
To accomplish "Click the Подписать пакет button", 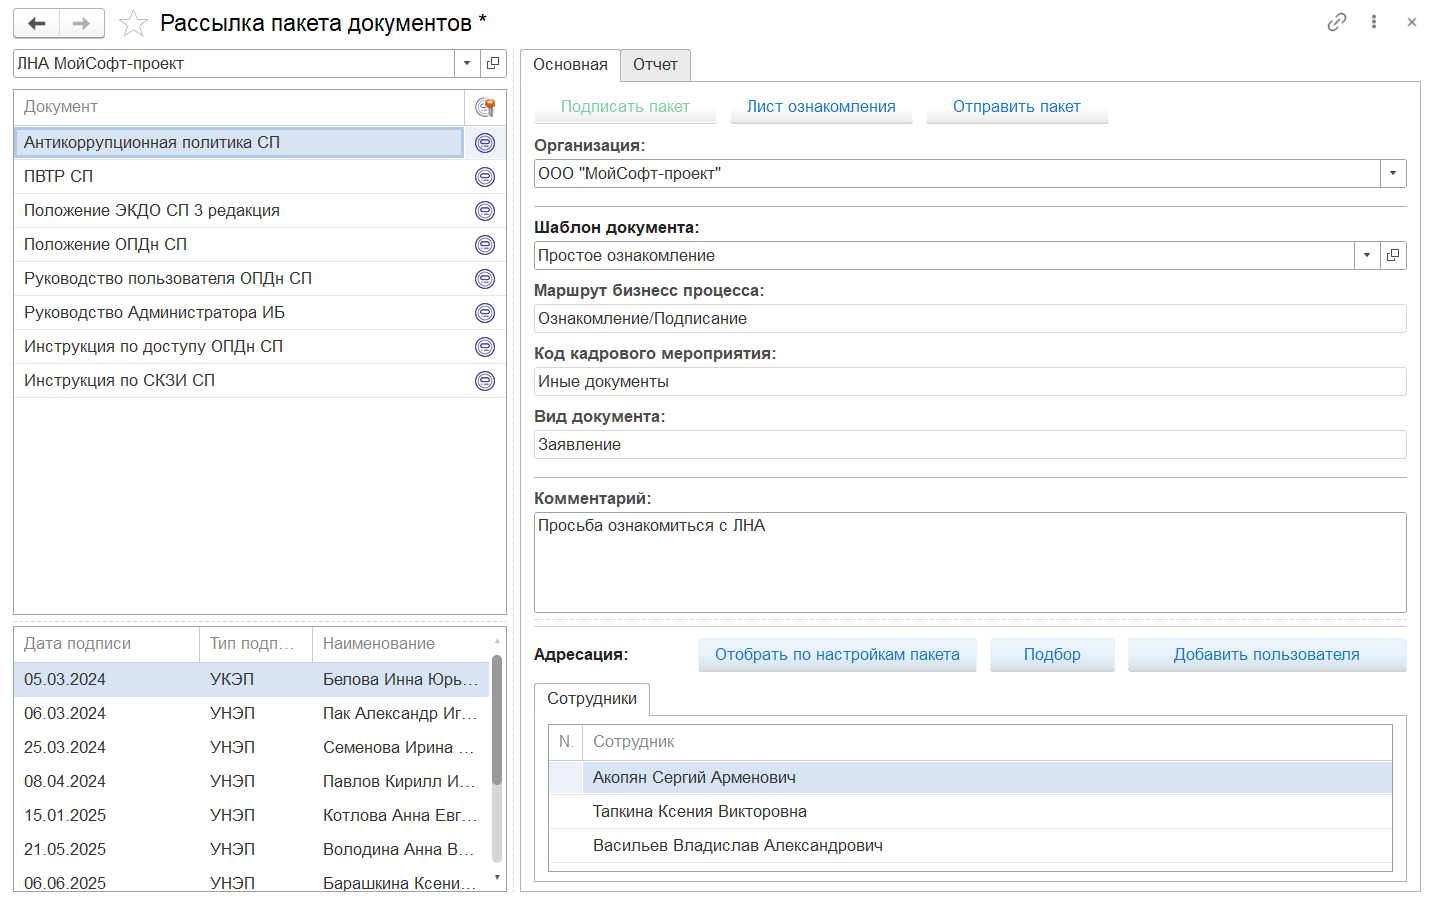I will coord(625,107).
